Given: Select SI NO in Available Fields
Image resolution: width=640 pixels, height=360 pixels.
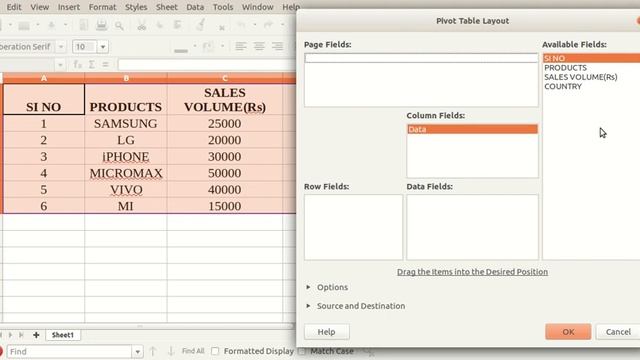Looking at the screenshot, I should click(x=591, y=58).
